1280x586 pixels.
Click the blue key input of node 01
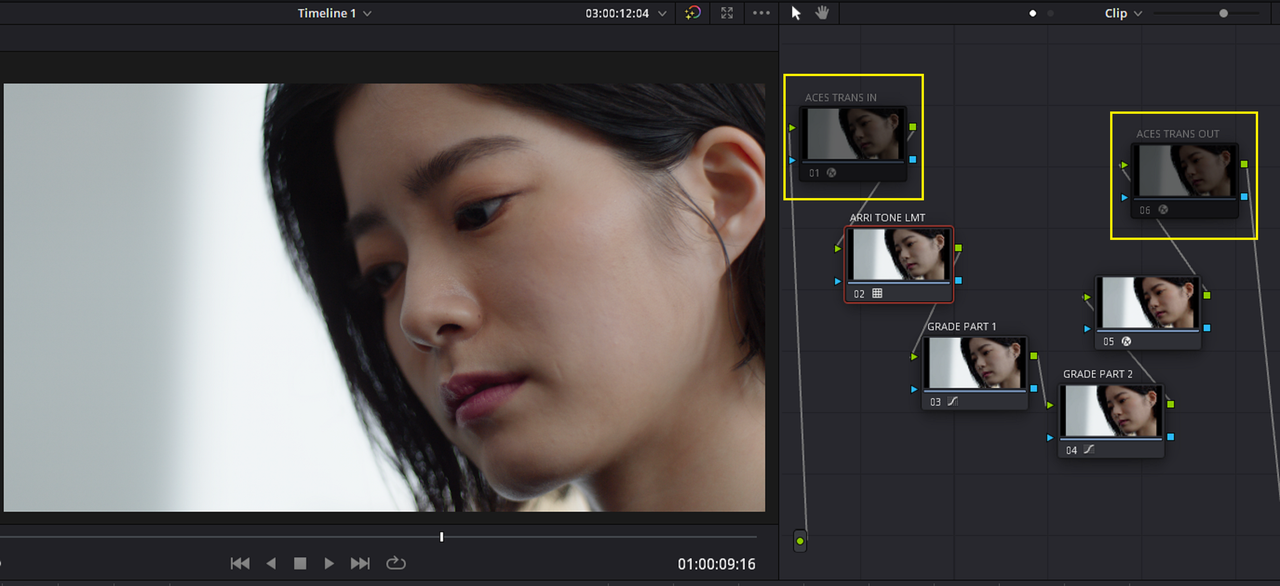(792, 160)
